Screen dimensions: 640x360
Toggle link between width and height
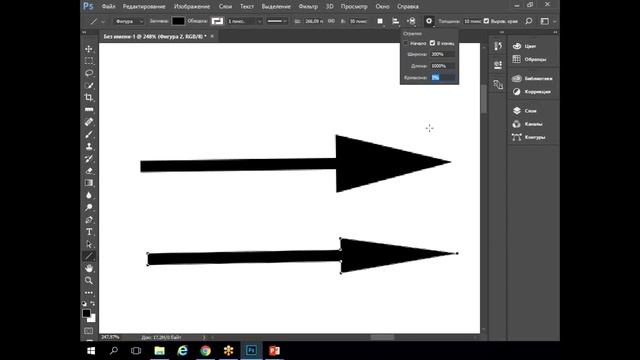pos(331,21)
